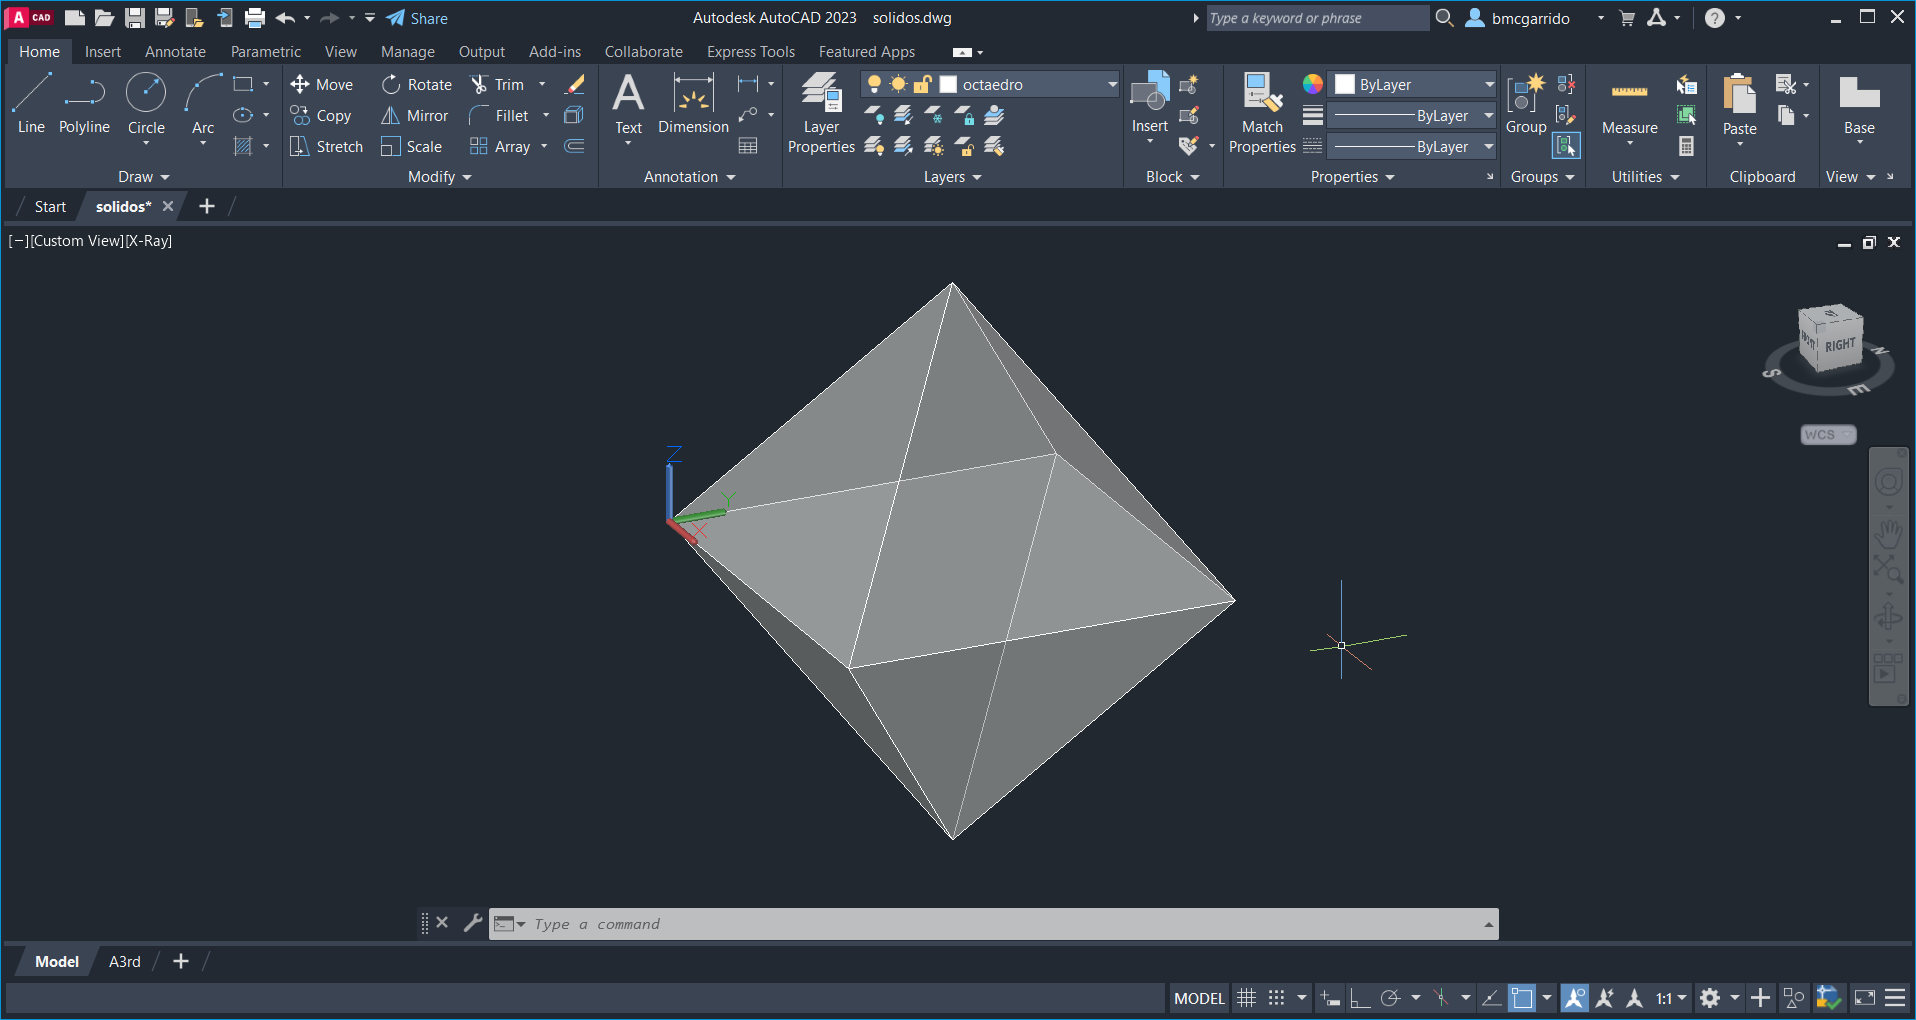Click the Insert block tool
This screenshot has width=1916, height=1020.
1150,103
